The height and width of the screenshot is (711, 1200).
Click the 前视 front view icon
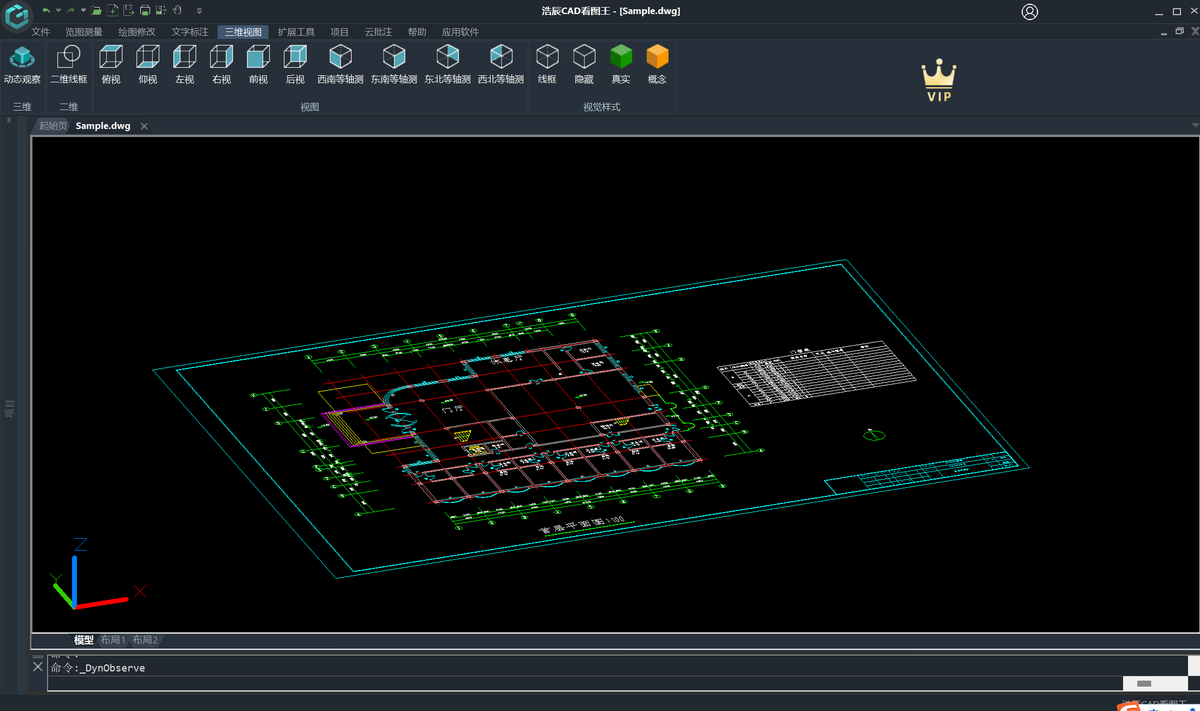click(x=258, y=64)
